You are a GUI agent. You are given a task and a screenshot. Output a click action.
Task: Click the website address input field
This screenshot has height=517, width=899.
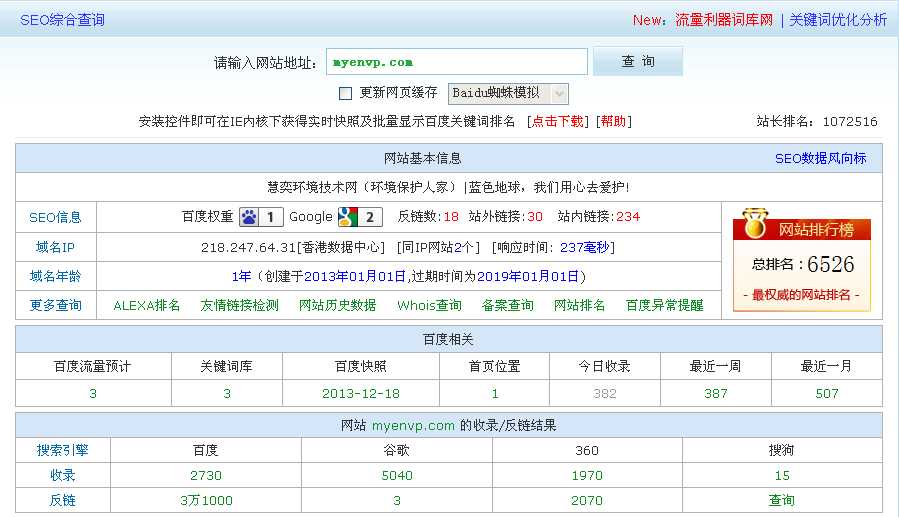(x=457, y=62)
